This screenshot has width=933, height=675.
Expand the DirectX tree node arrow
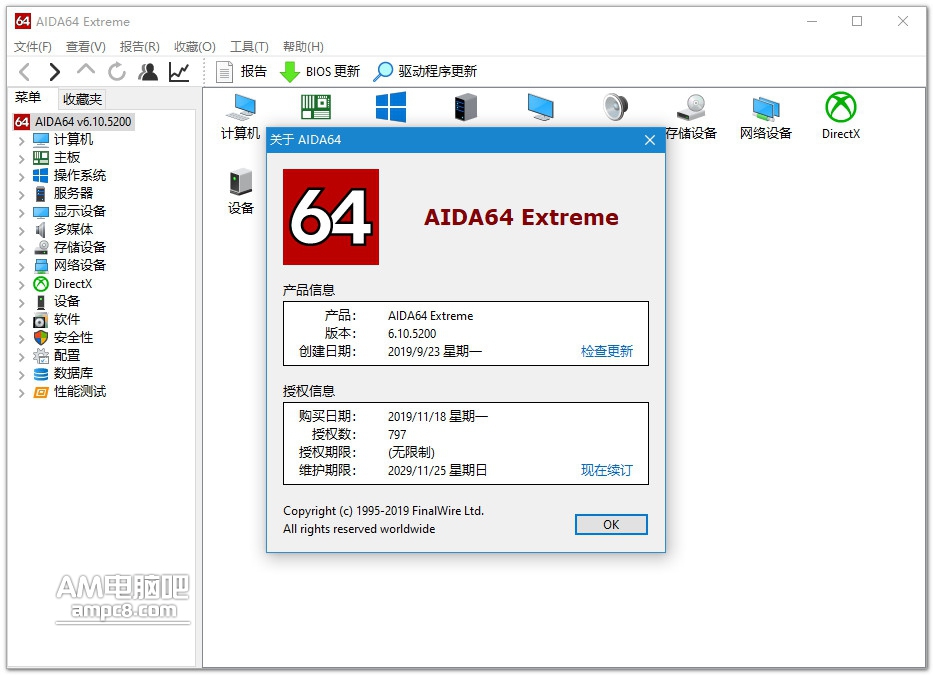[21, 285]
